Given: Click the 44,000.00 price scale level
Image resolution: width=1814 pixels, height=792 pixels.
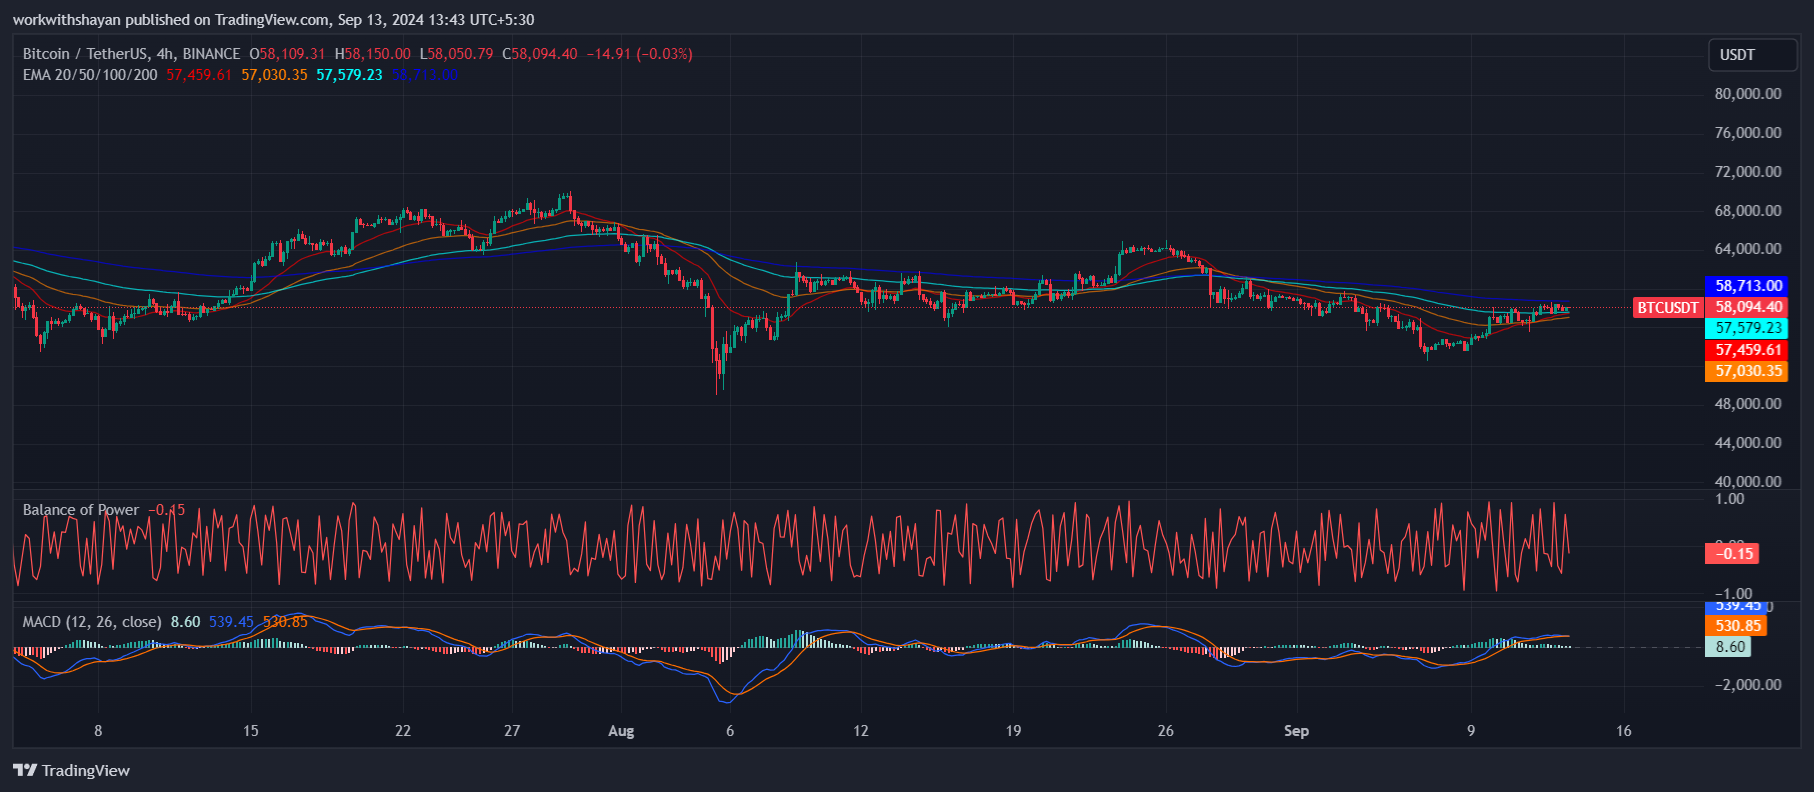Looking at the screenshot, I should pos(1748,443).
